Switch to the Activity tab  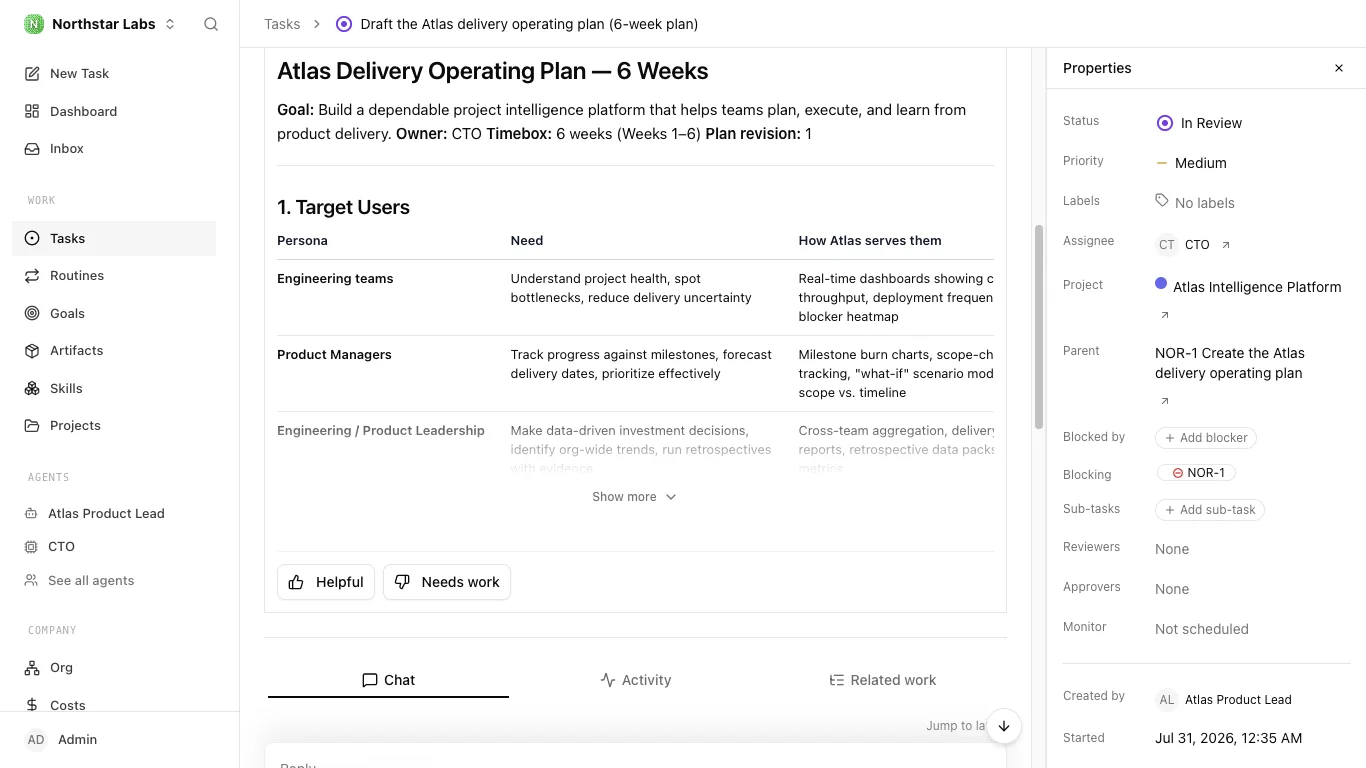[x=635, y=680]
